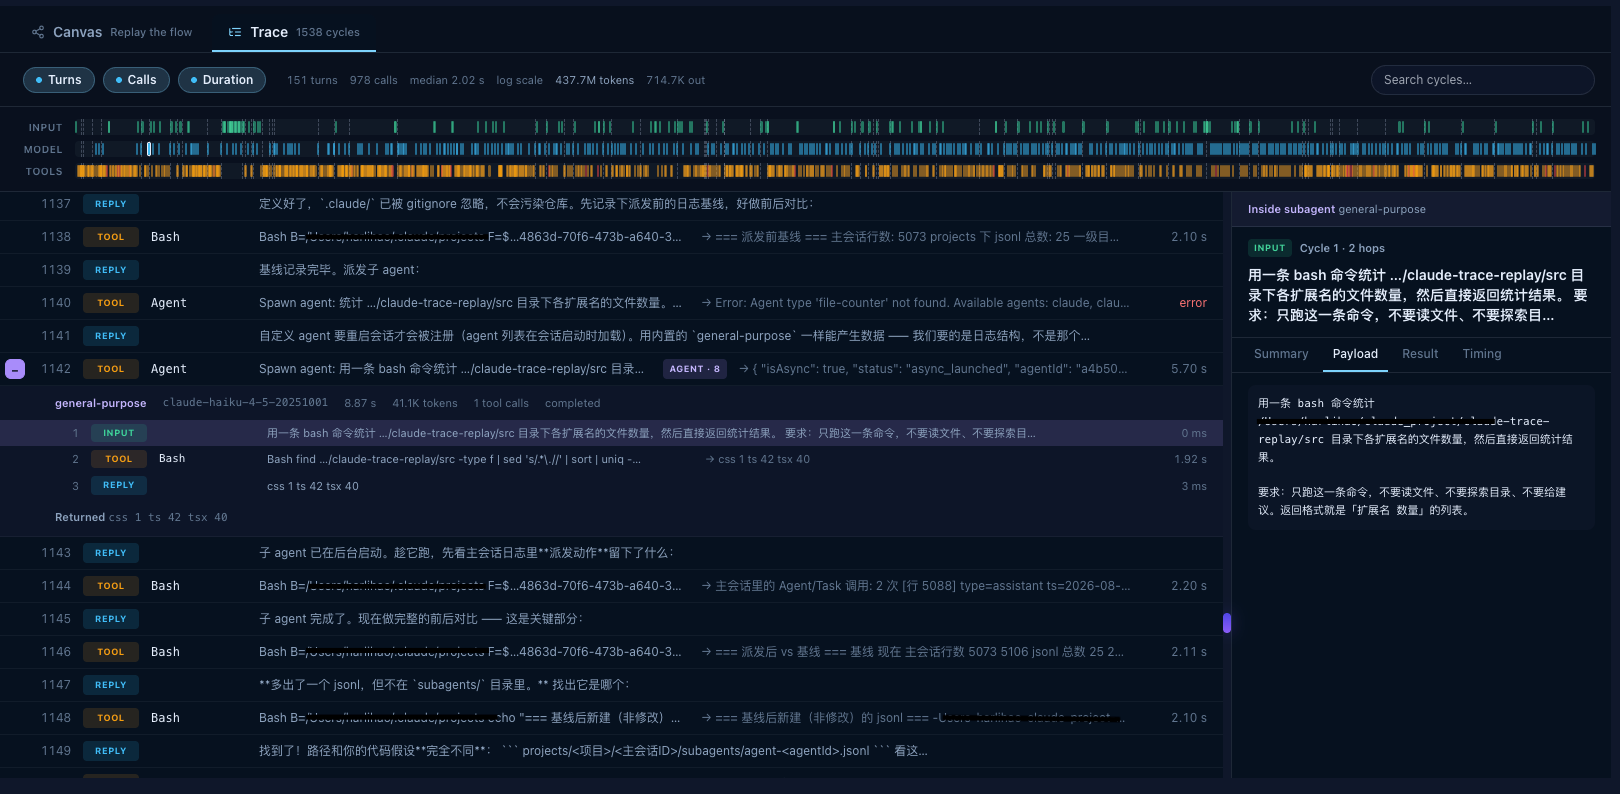Focus the Search cycles field
1620x794 pixels.
tap(1482, 80)
